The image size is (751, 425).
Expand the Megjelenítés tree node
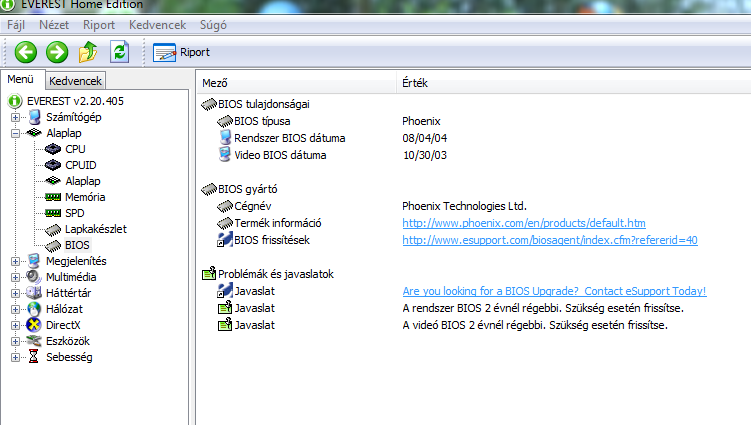[x=15, y=261]
